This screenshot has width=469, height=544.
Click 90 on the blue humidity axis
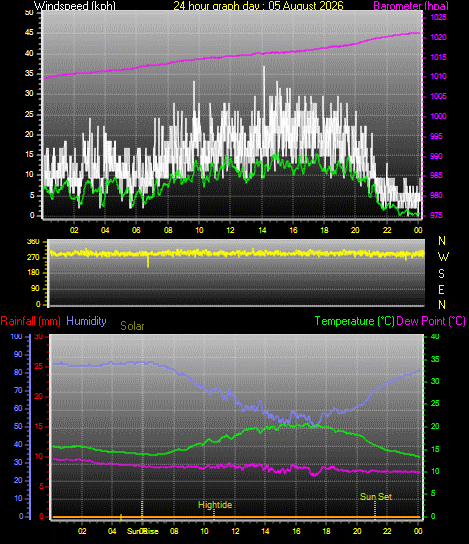[18, 355]
